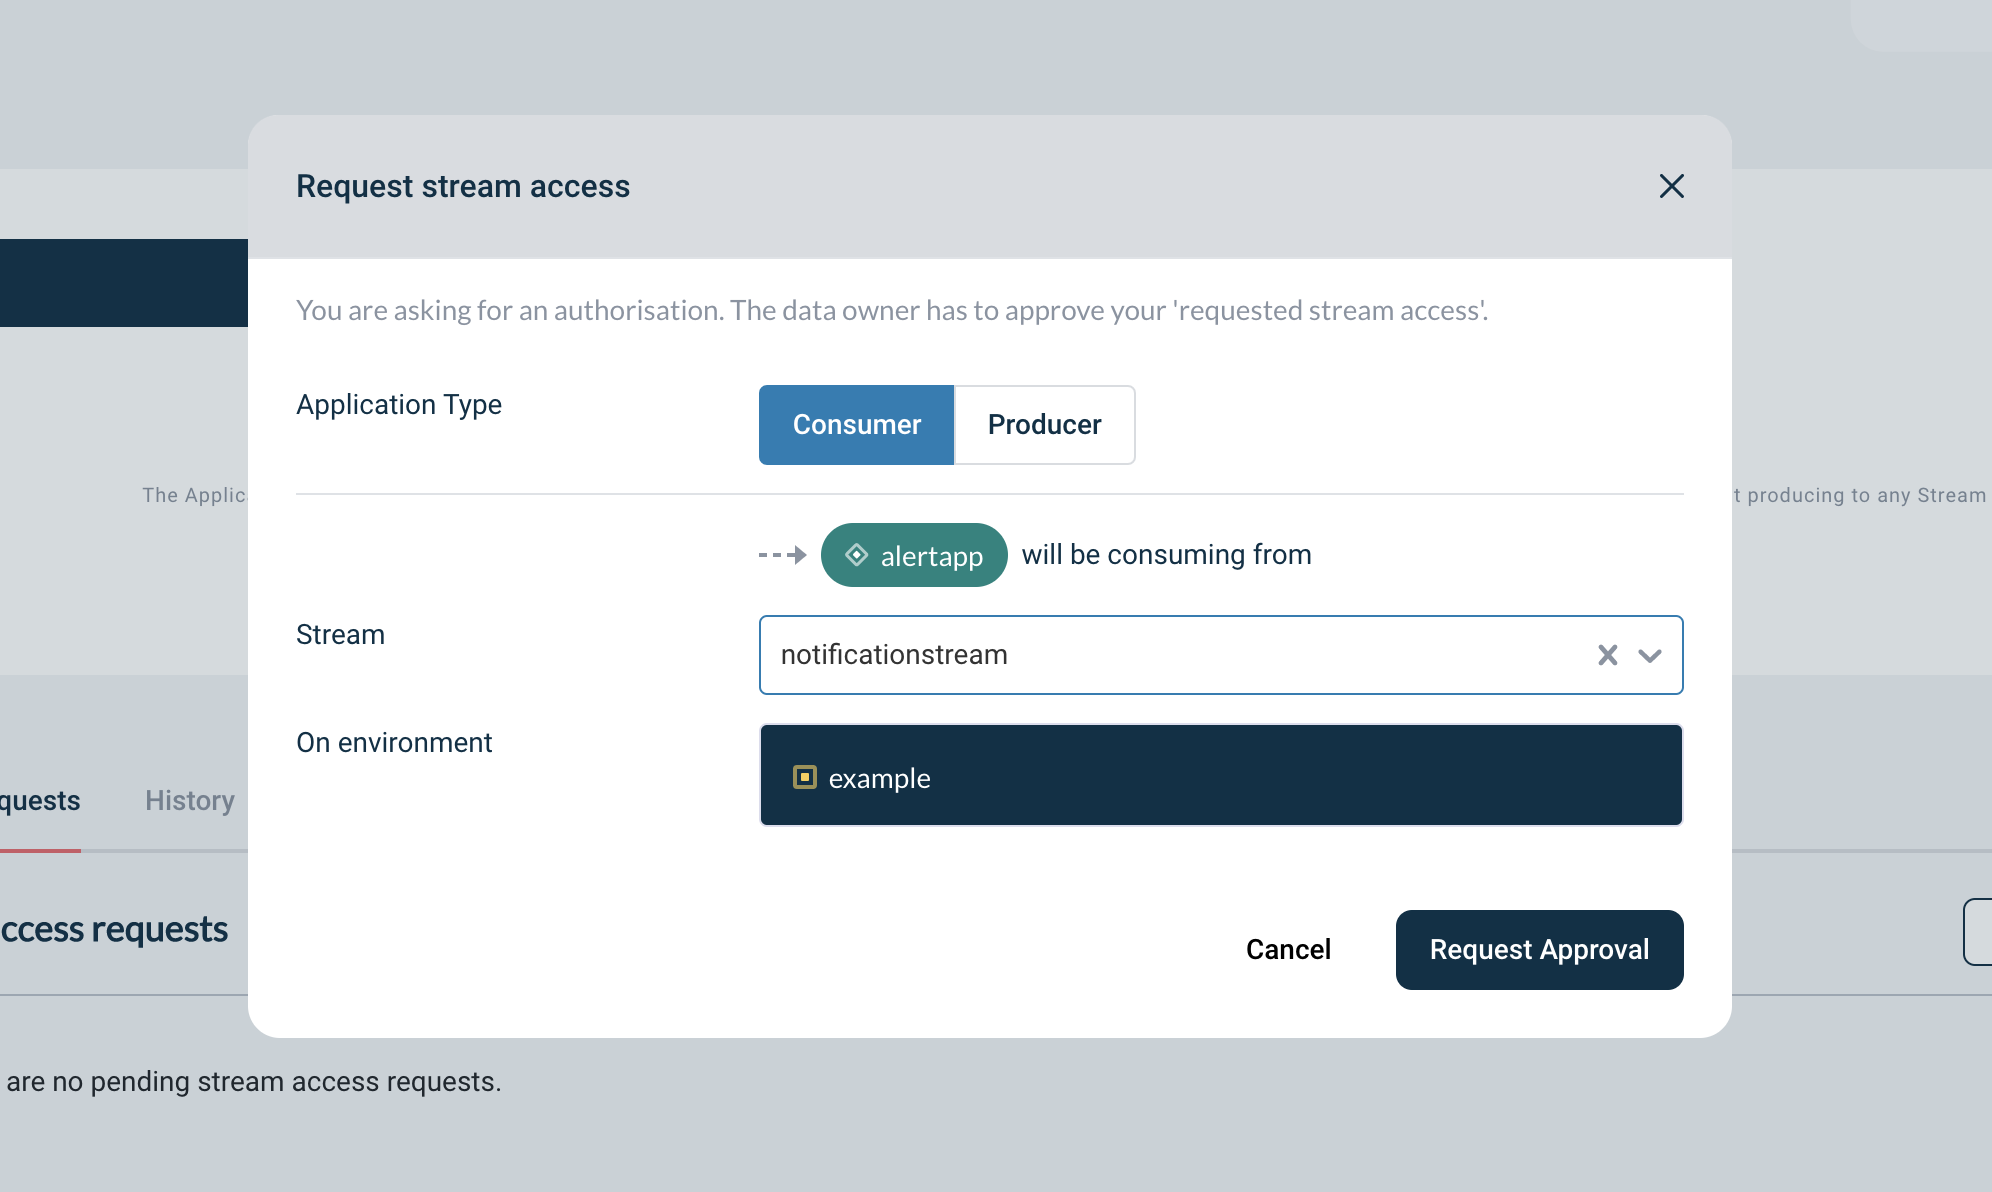The height and width of the screenshot is (1192, 1992).
Task: Click the authorisation explanation text
Action: click(892, 310)
